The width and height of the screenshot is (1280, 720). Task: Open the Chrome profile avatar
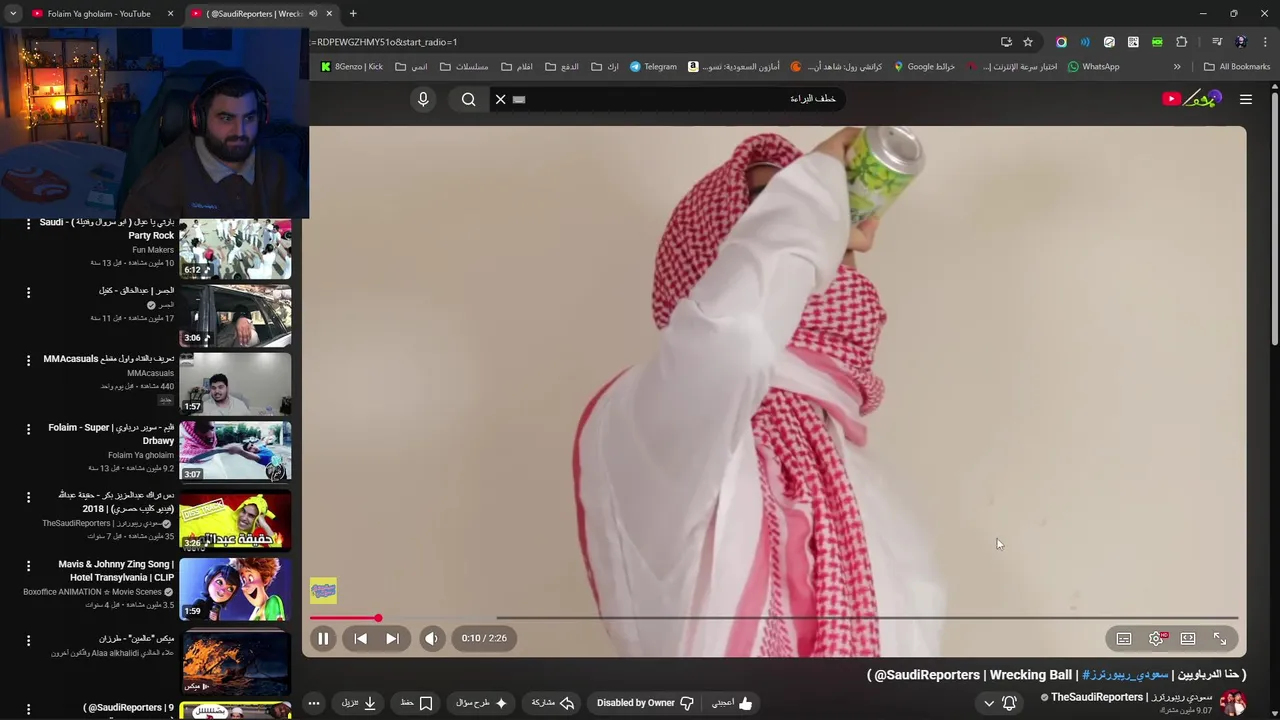pos(1241,42)
